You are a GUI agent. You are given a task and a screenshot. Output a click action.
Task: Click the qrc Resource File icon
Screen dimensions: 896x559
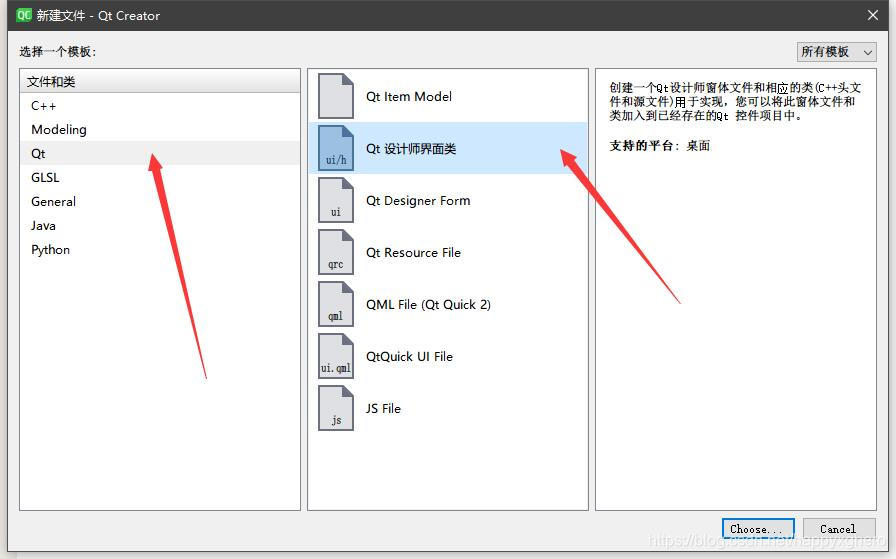point(335,252)
